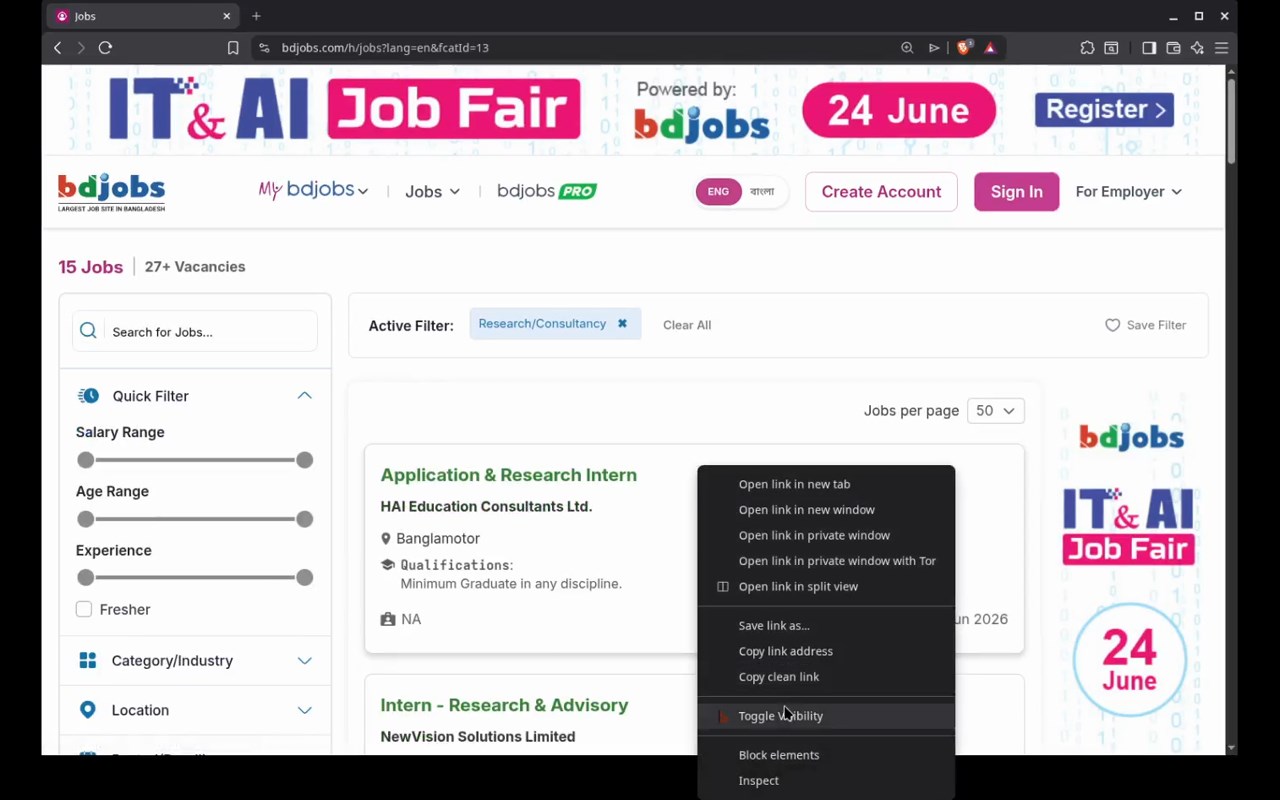Image resolution: width=1280 pixels, height=800 pixels.
Task: Click the Clear All filter link
Action: [687, 325]
